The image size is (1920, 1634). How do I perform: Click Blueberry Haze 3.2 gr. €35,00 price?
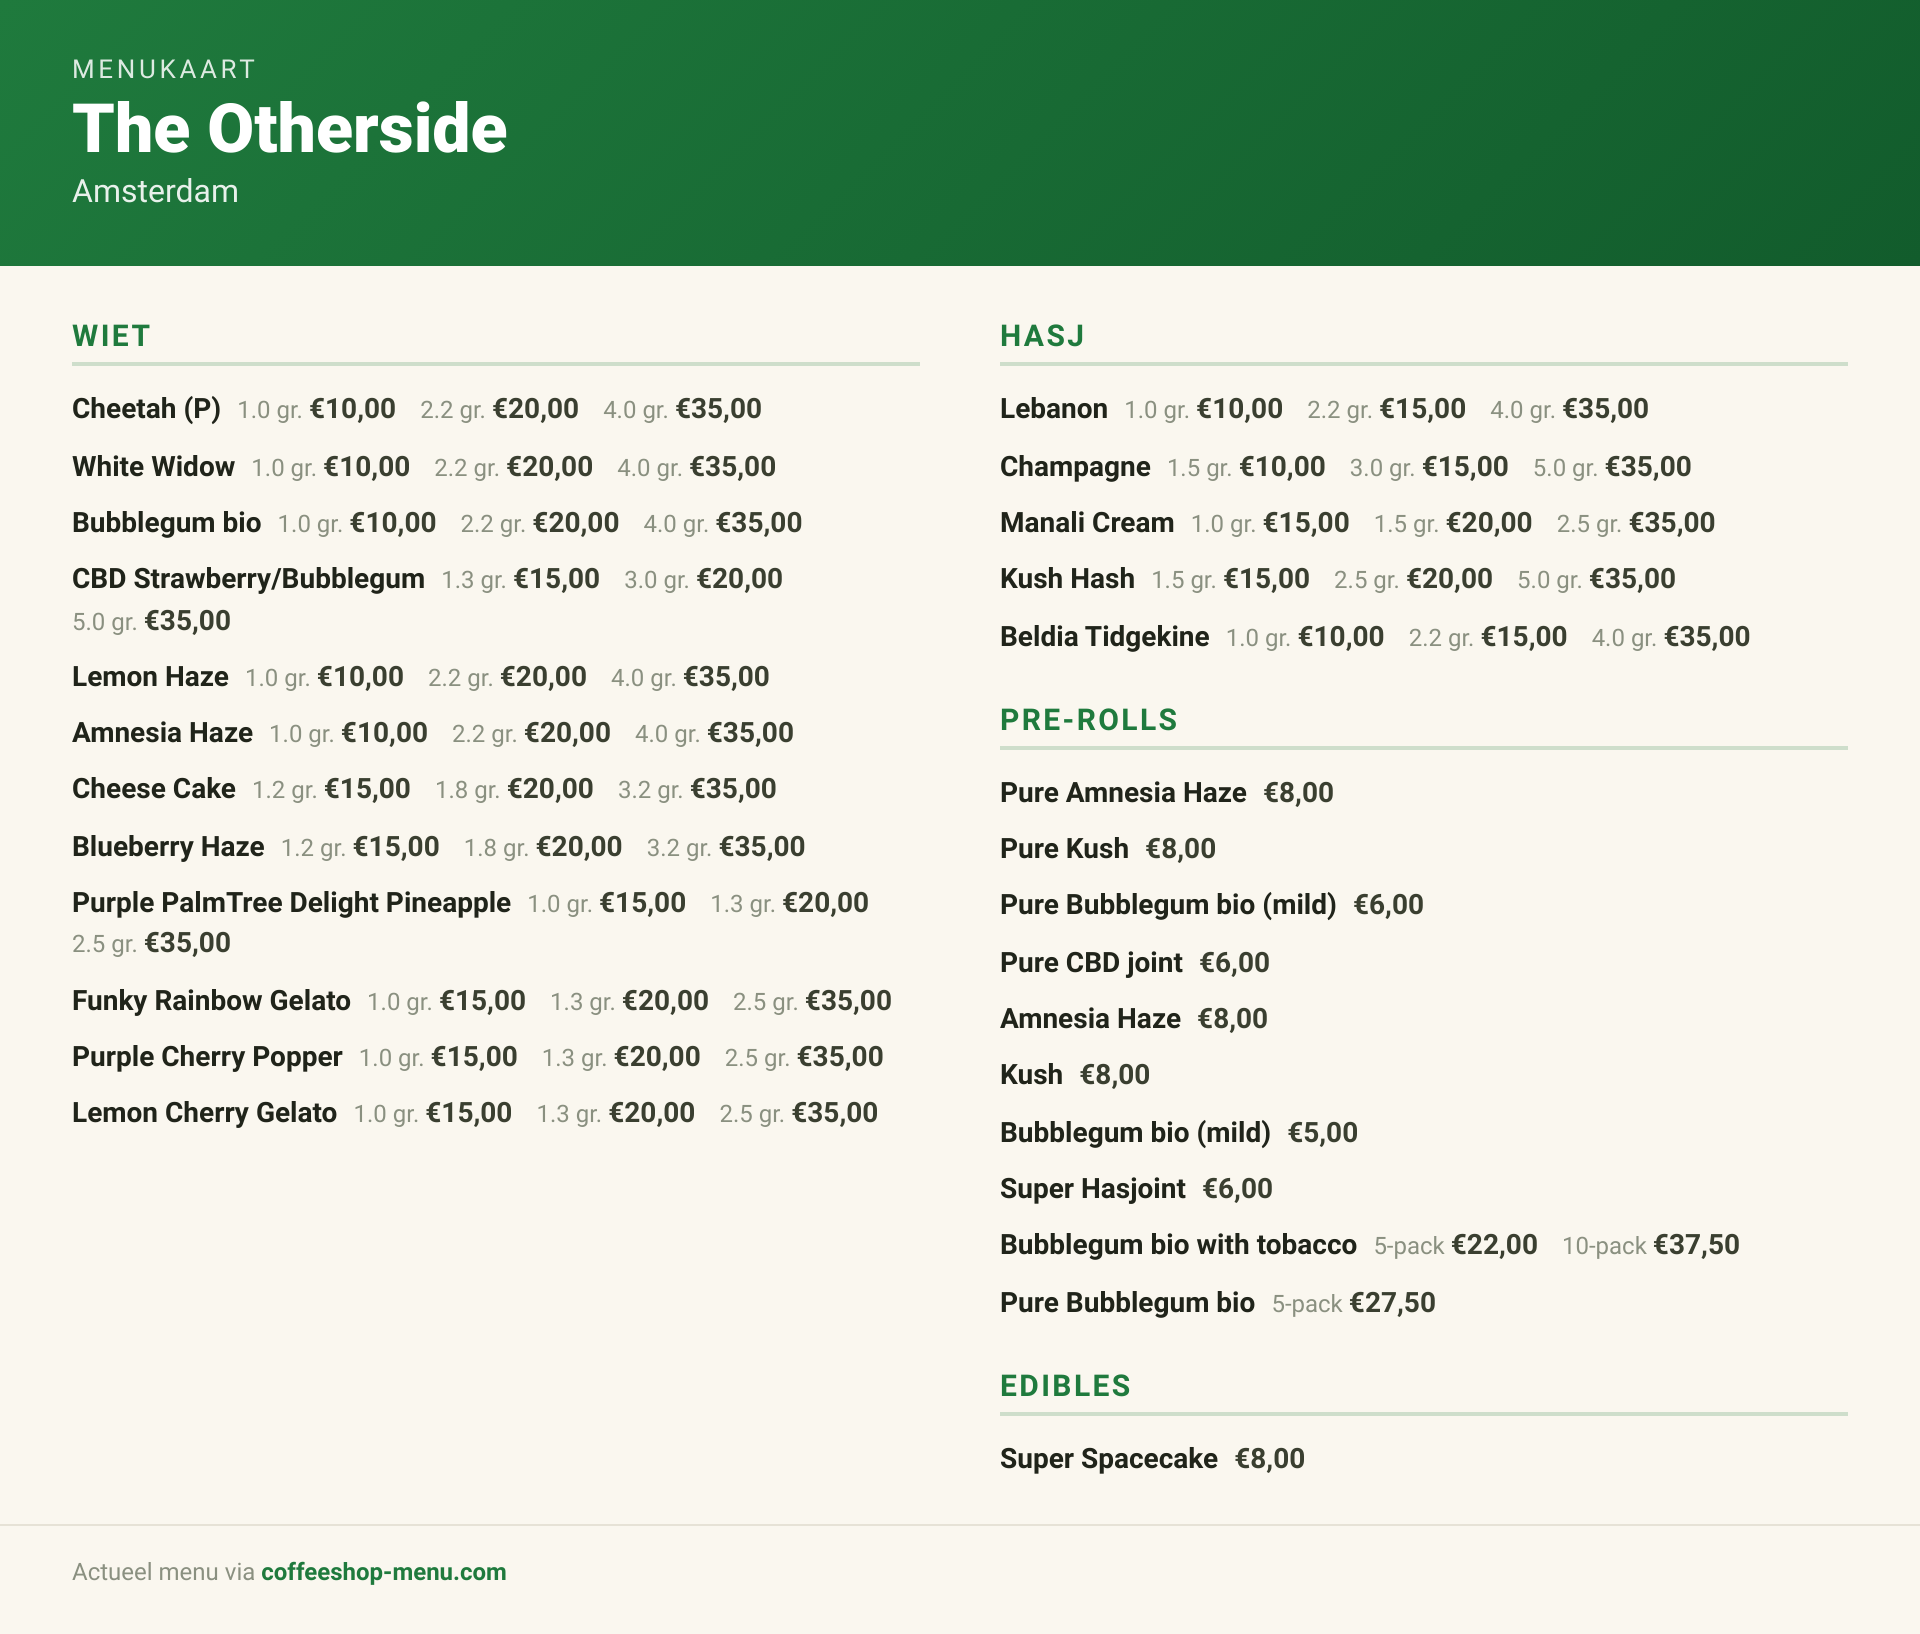pyautogui.click(x=726, y=847)
